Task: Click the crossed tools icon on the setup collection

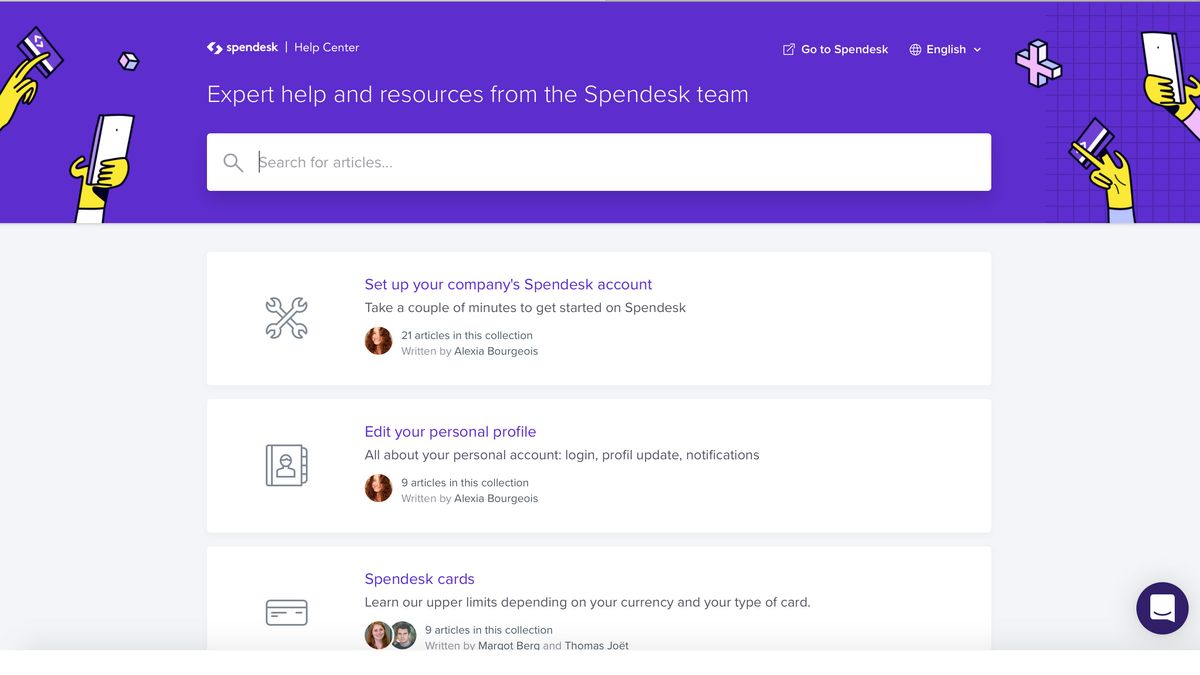Action: pyautogui.click(x=287, y=317)
